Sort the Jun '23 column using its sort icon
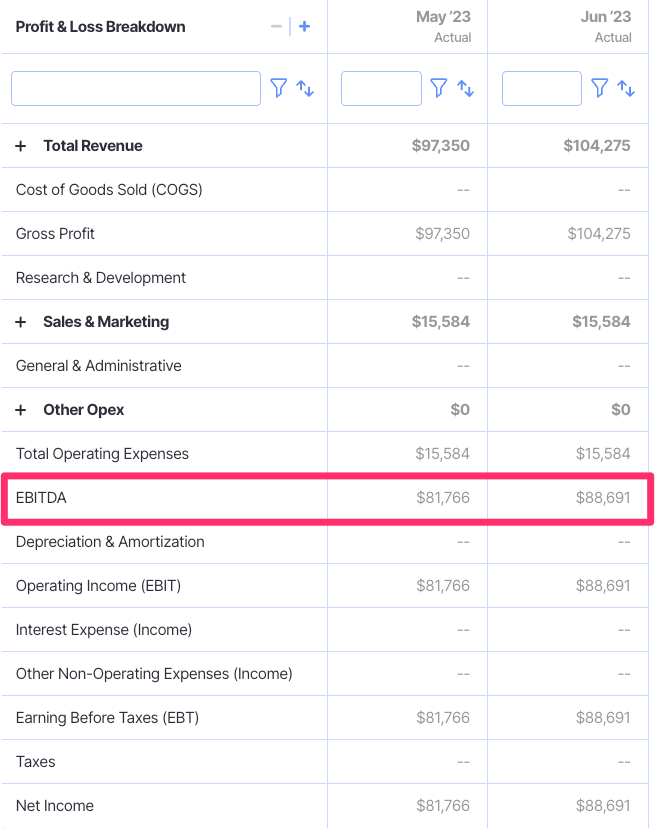 [625, 88]
